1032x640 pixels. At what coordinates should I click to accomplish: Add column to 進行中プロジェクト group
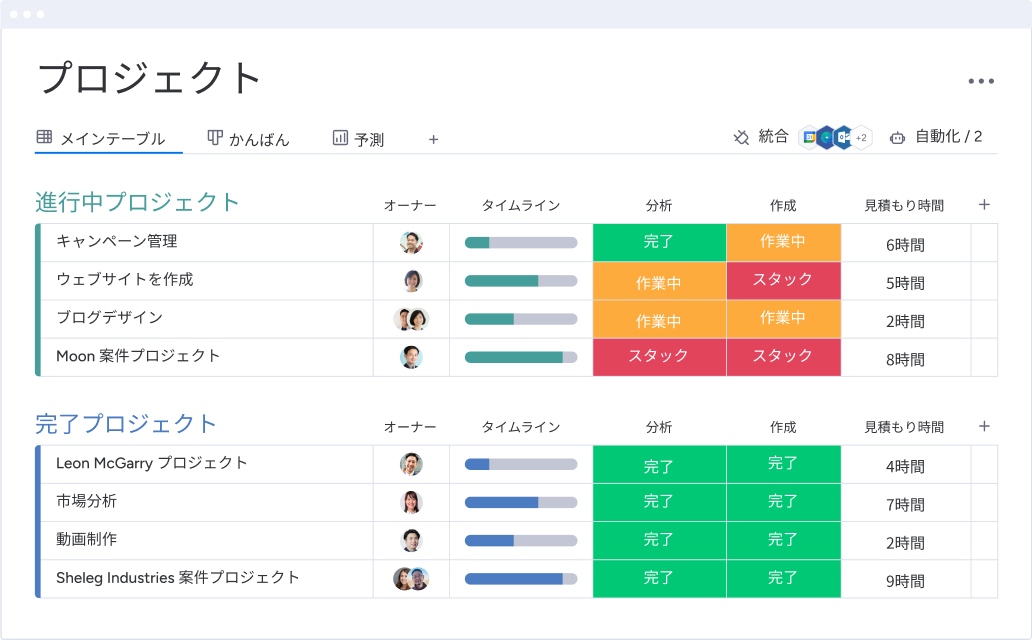[x=984, y=205]
